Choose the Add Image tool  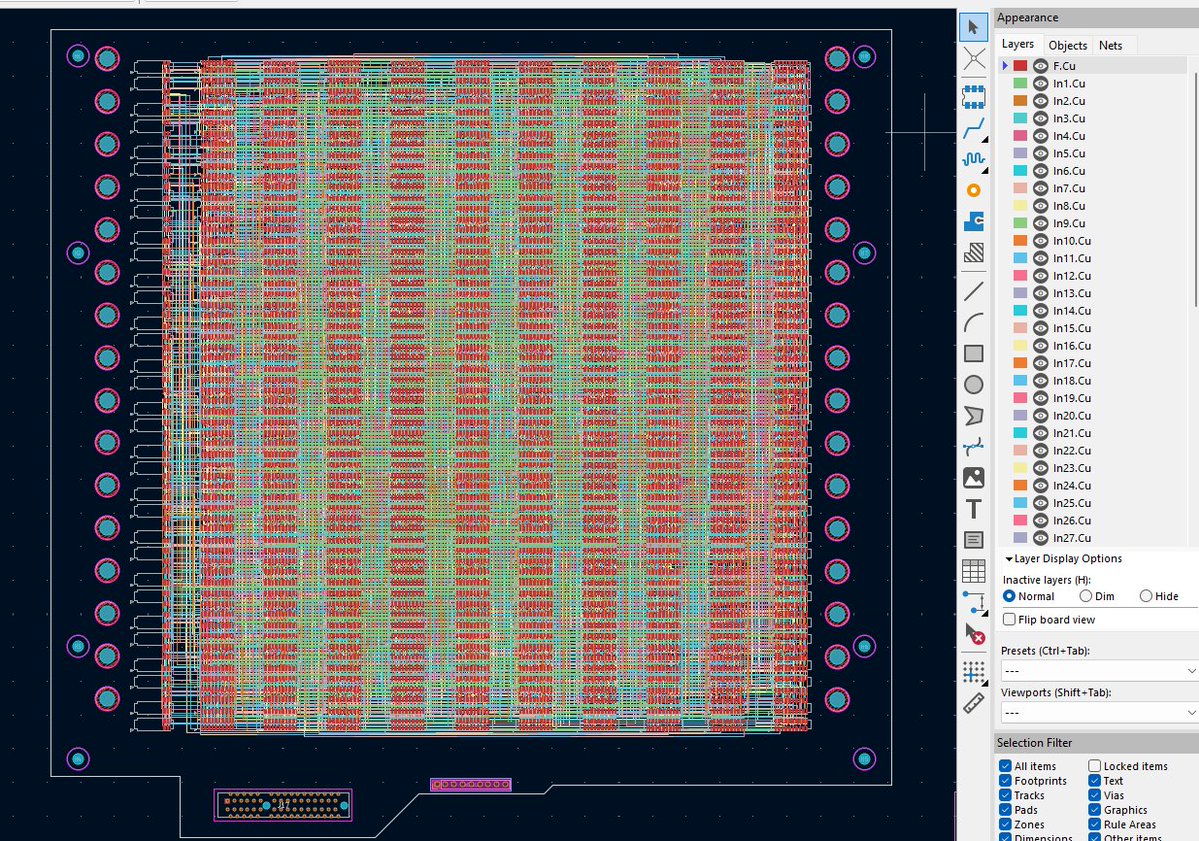(x=973, y=478)
